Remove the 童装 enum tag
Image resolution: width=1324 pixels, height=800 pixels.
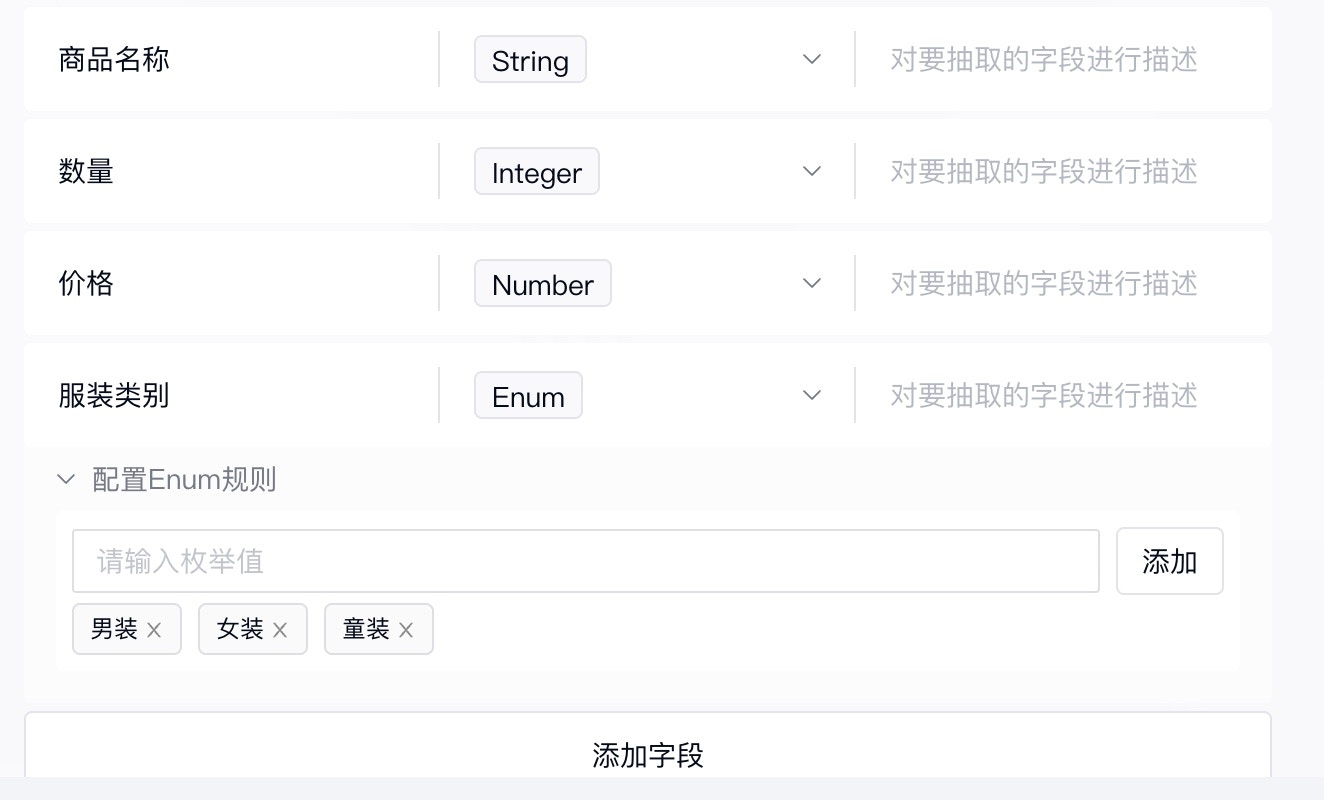pyautogui.click(x=406, y=630)
